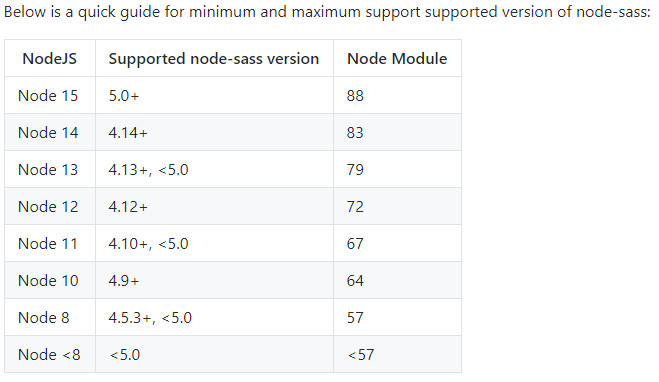Select the Node 10 cell
Viewport: 659px width, 382px height.
(x=48, y=280)
